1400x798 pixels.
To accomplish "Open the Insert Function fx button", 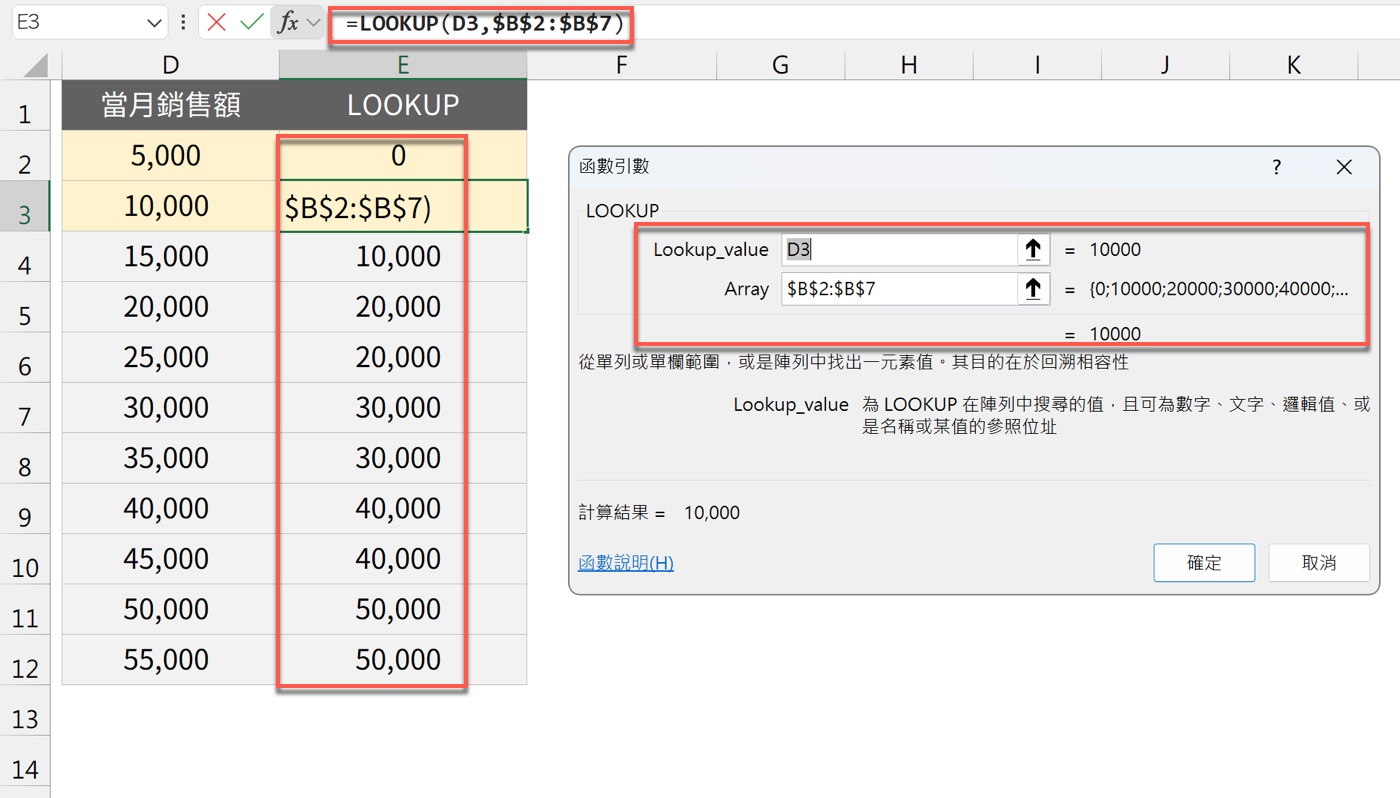I will pos(287,22).
